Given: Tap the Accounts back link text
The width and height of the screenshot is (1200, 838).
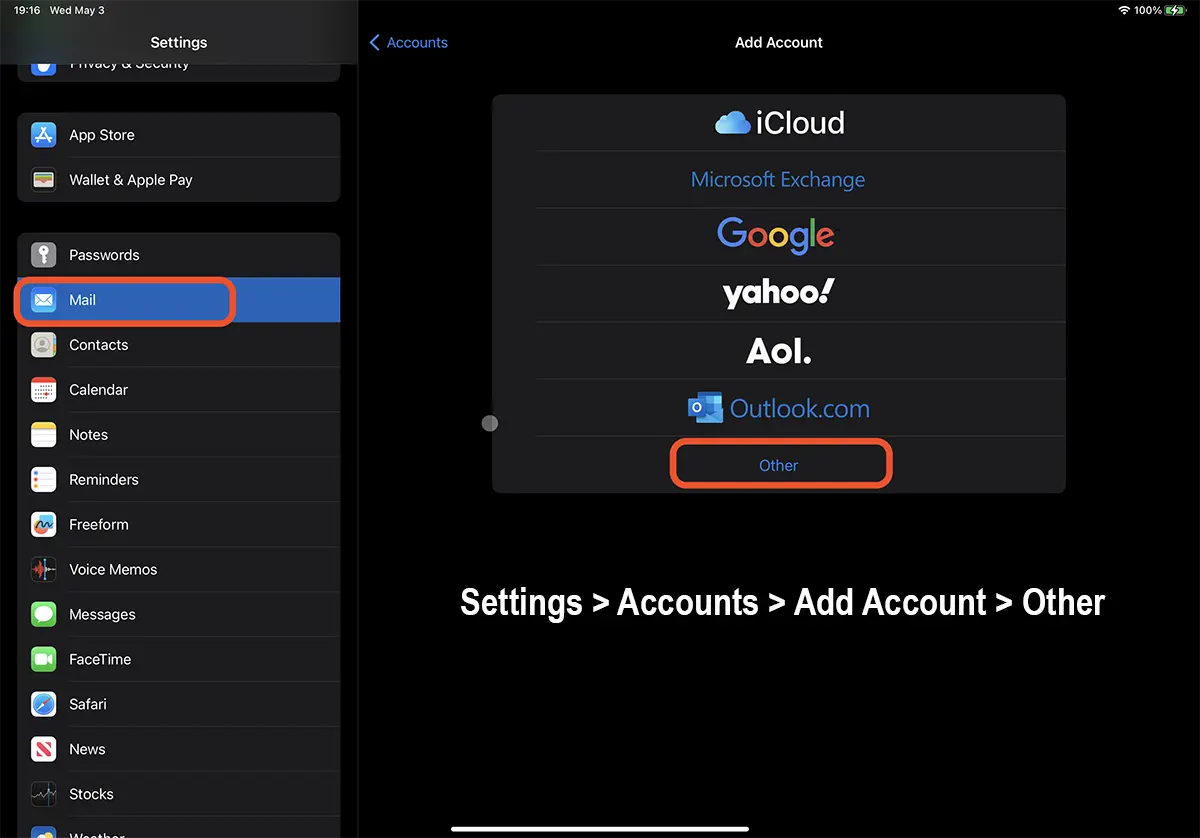Looking at the screenshot, I should (x=417, y=43).
